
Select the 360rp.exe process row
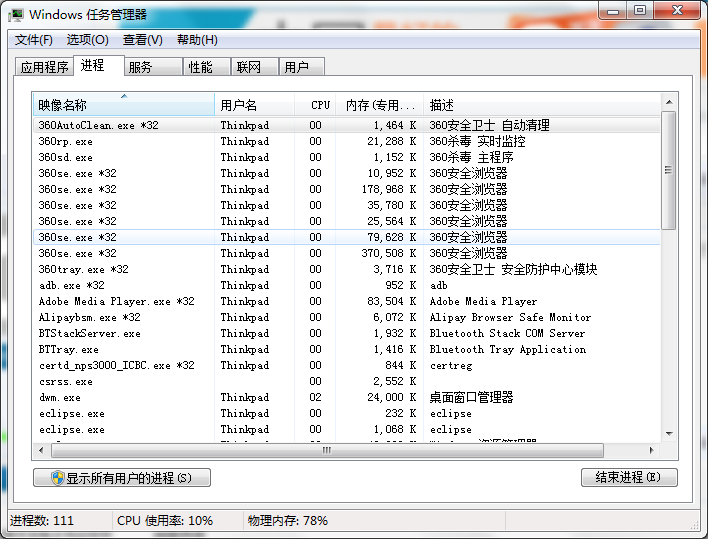[347, 141]
